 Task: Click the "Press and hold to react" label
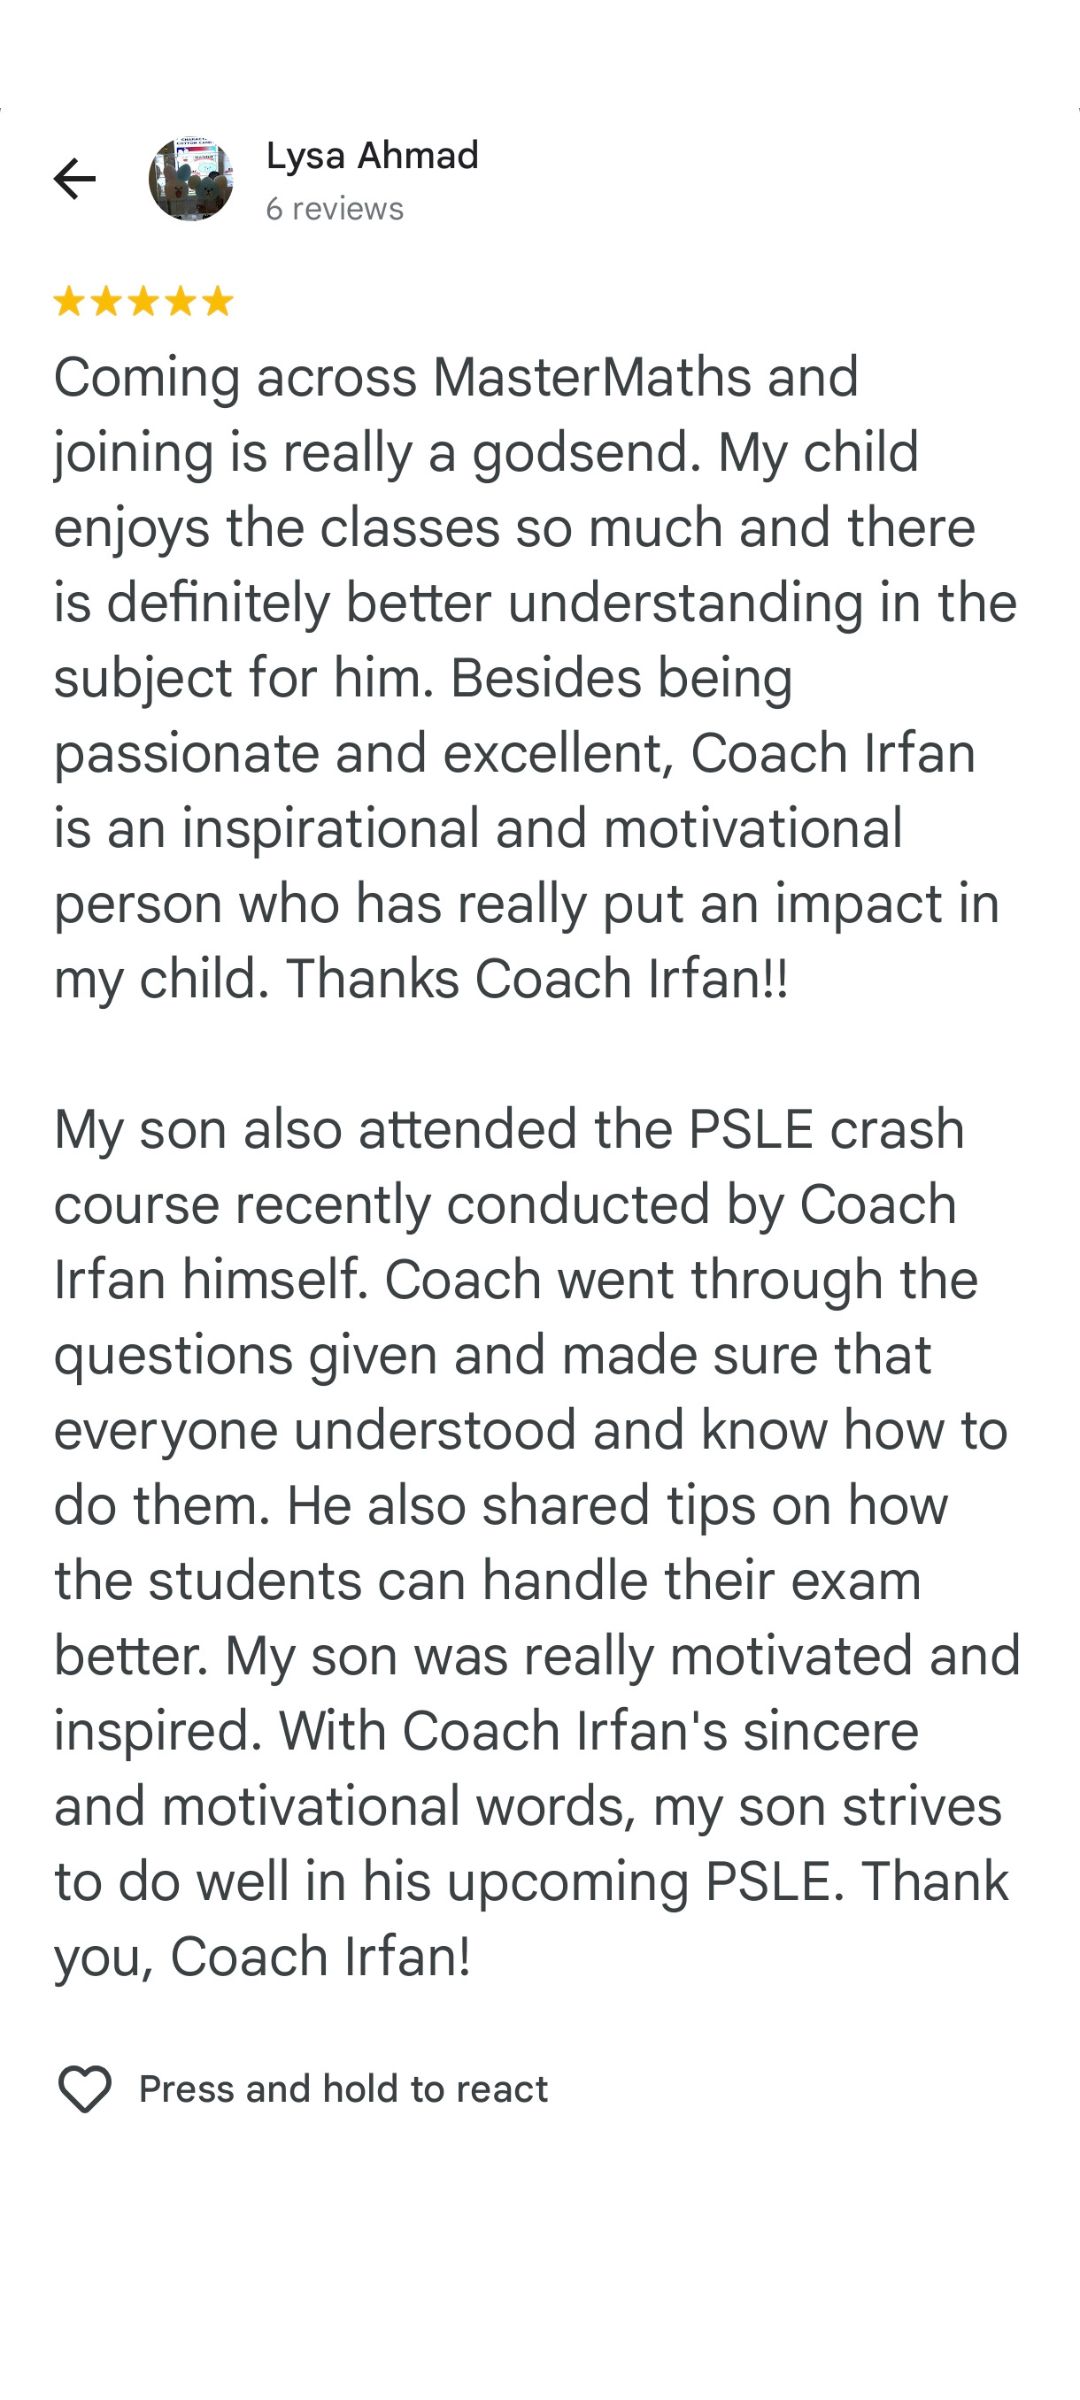pyautogui.click(x=343, y=2090)
